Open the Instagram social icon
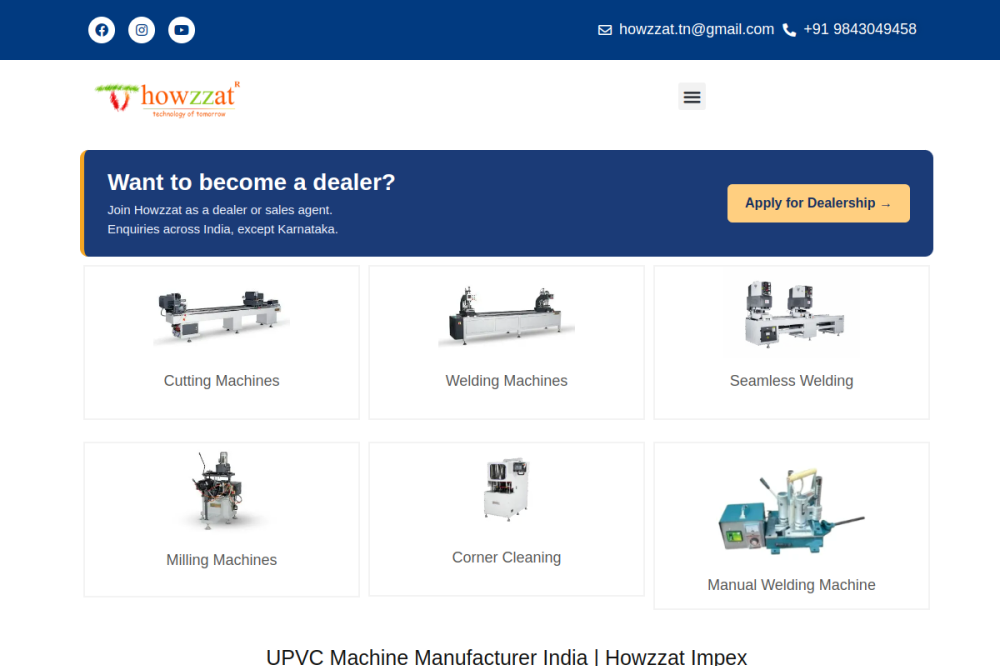 (142, 30)
